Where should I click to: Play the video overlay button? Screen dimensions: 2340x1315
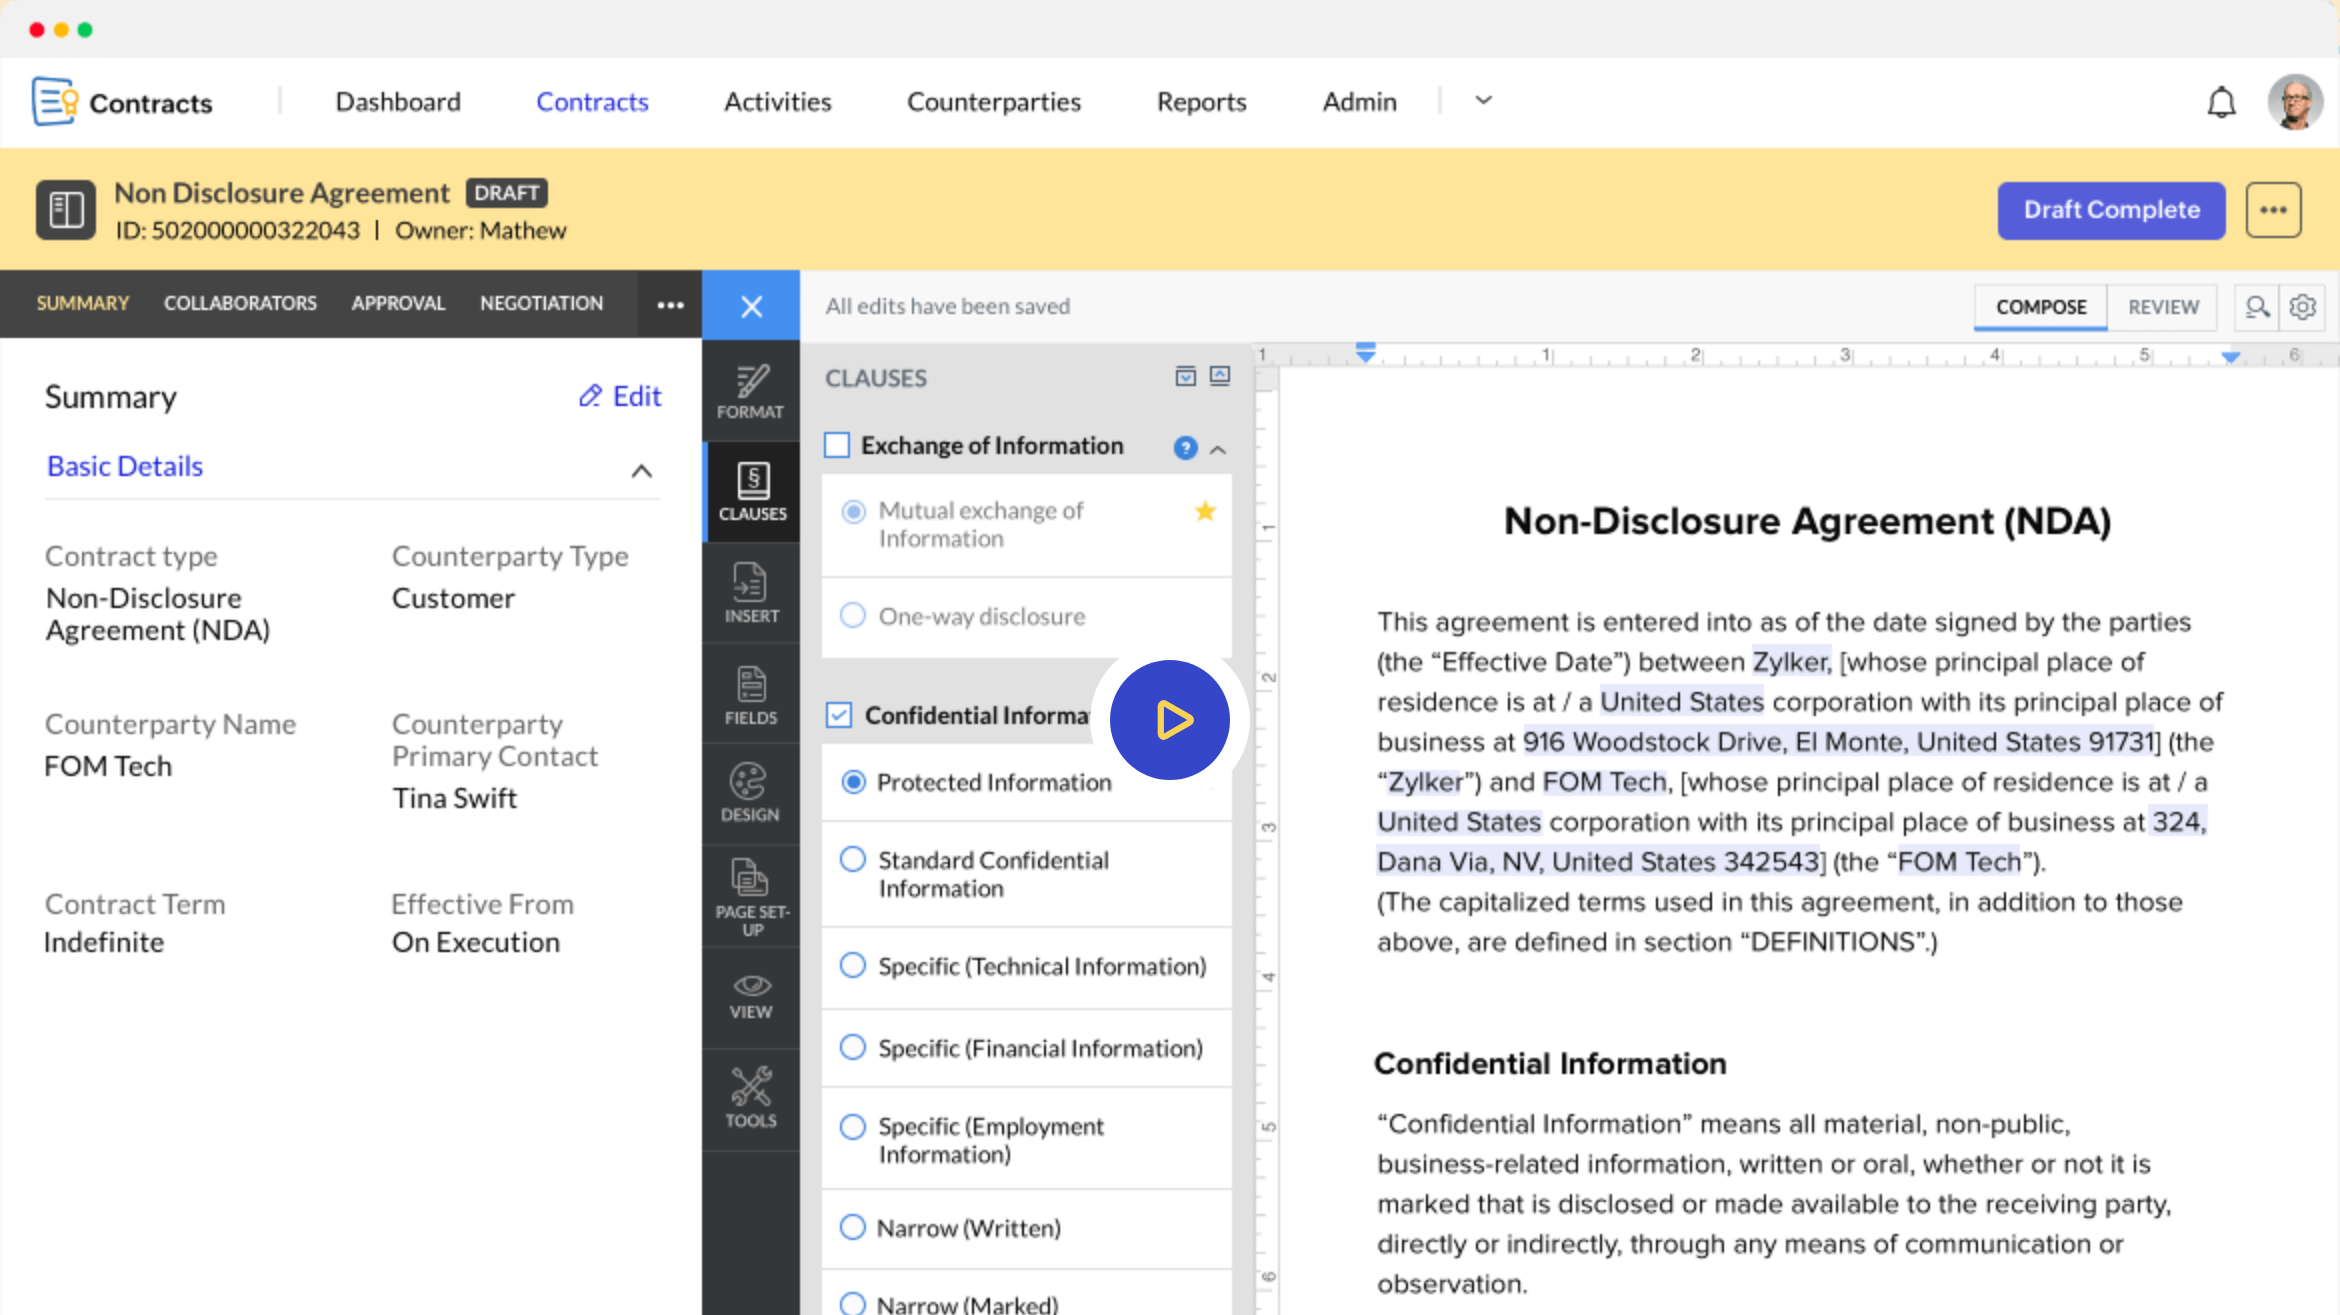[1169, 720]
